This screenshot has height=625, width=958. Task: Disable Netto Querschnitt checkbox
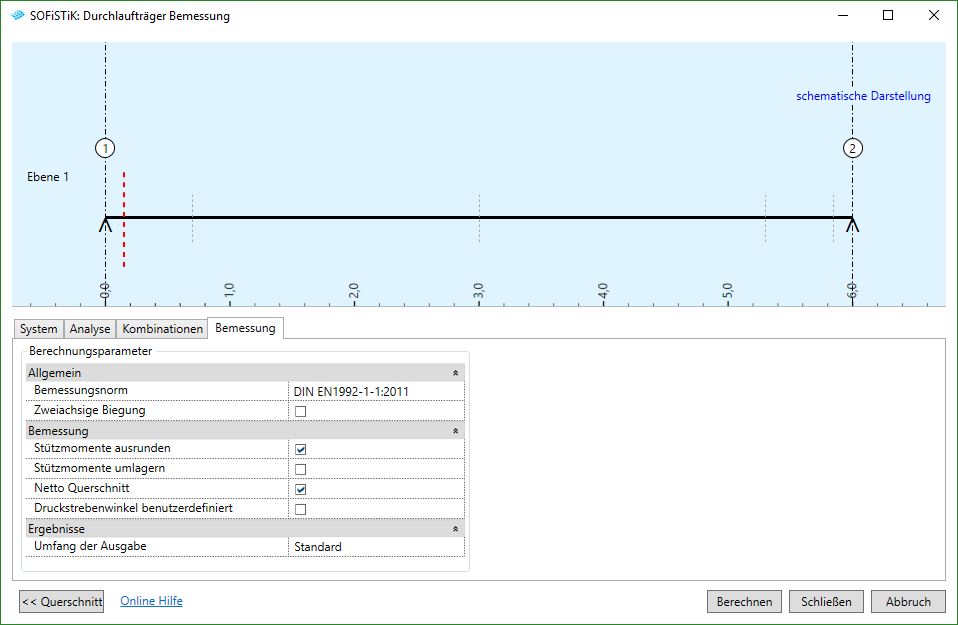300,489
